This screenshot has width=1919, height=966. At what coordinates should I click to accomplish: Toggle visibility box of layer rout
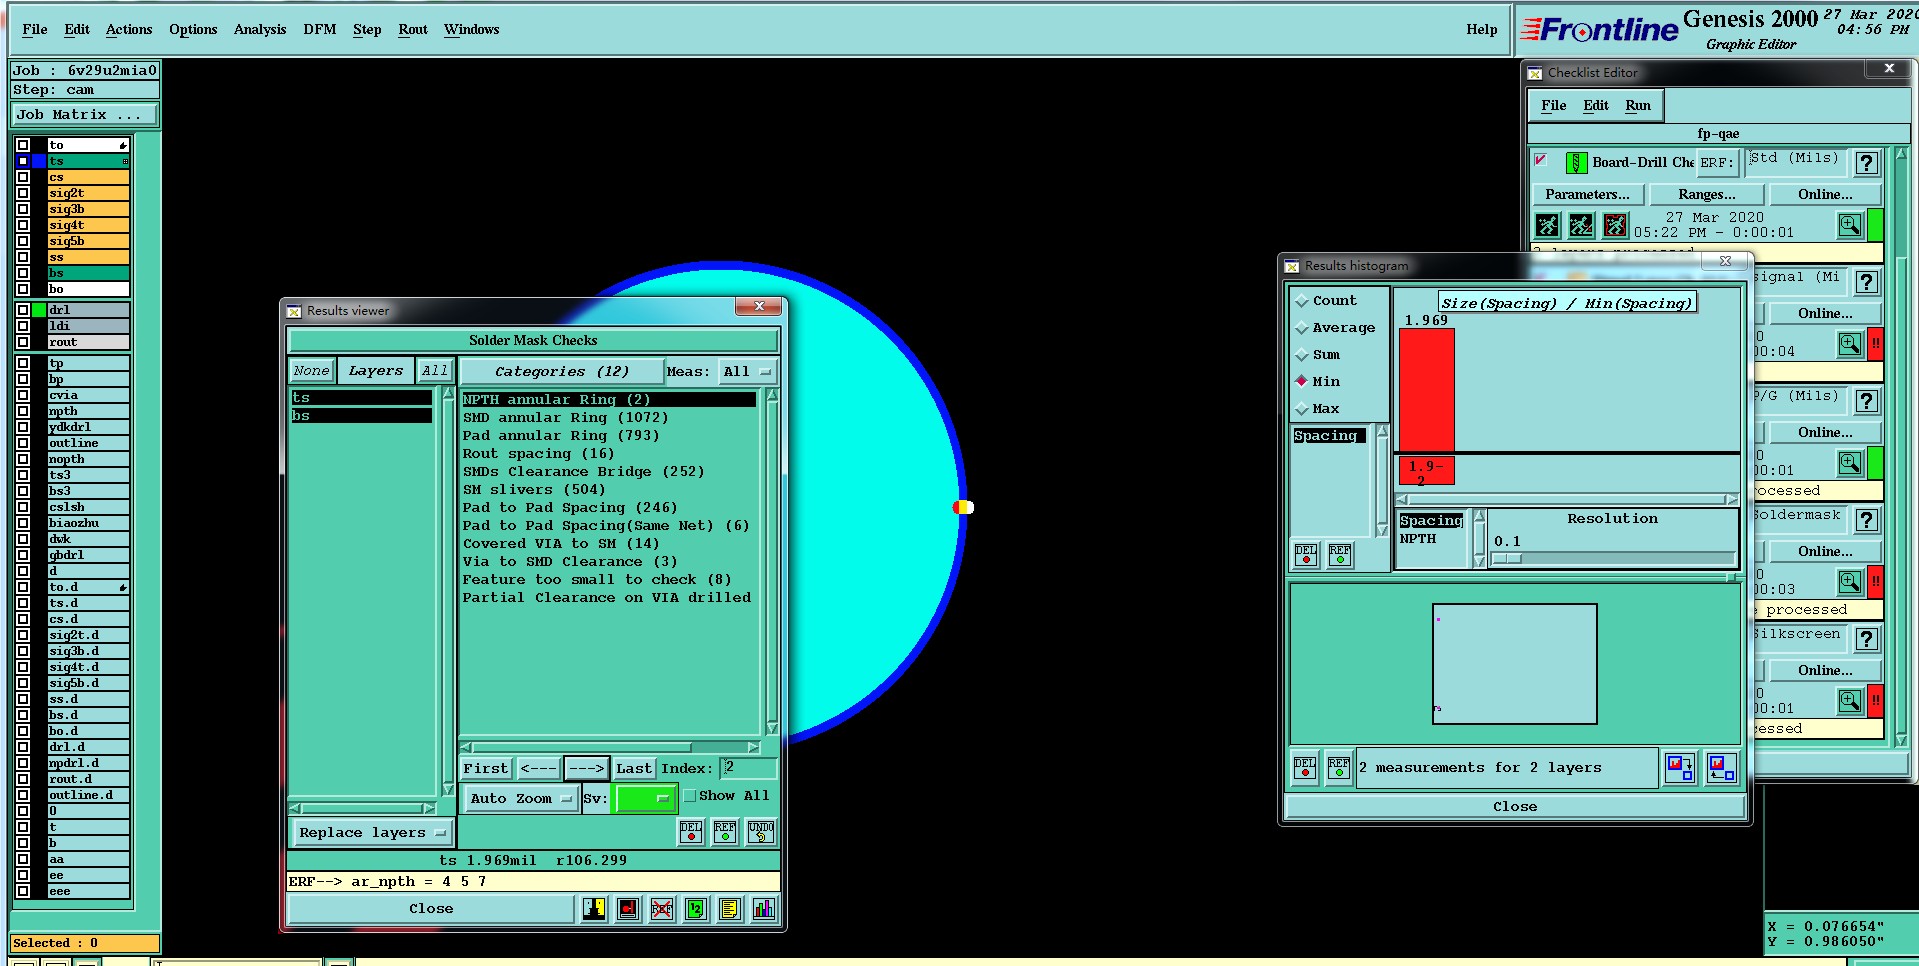[23, 342]
